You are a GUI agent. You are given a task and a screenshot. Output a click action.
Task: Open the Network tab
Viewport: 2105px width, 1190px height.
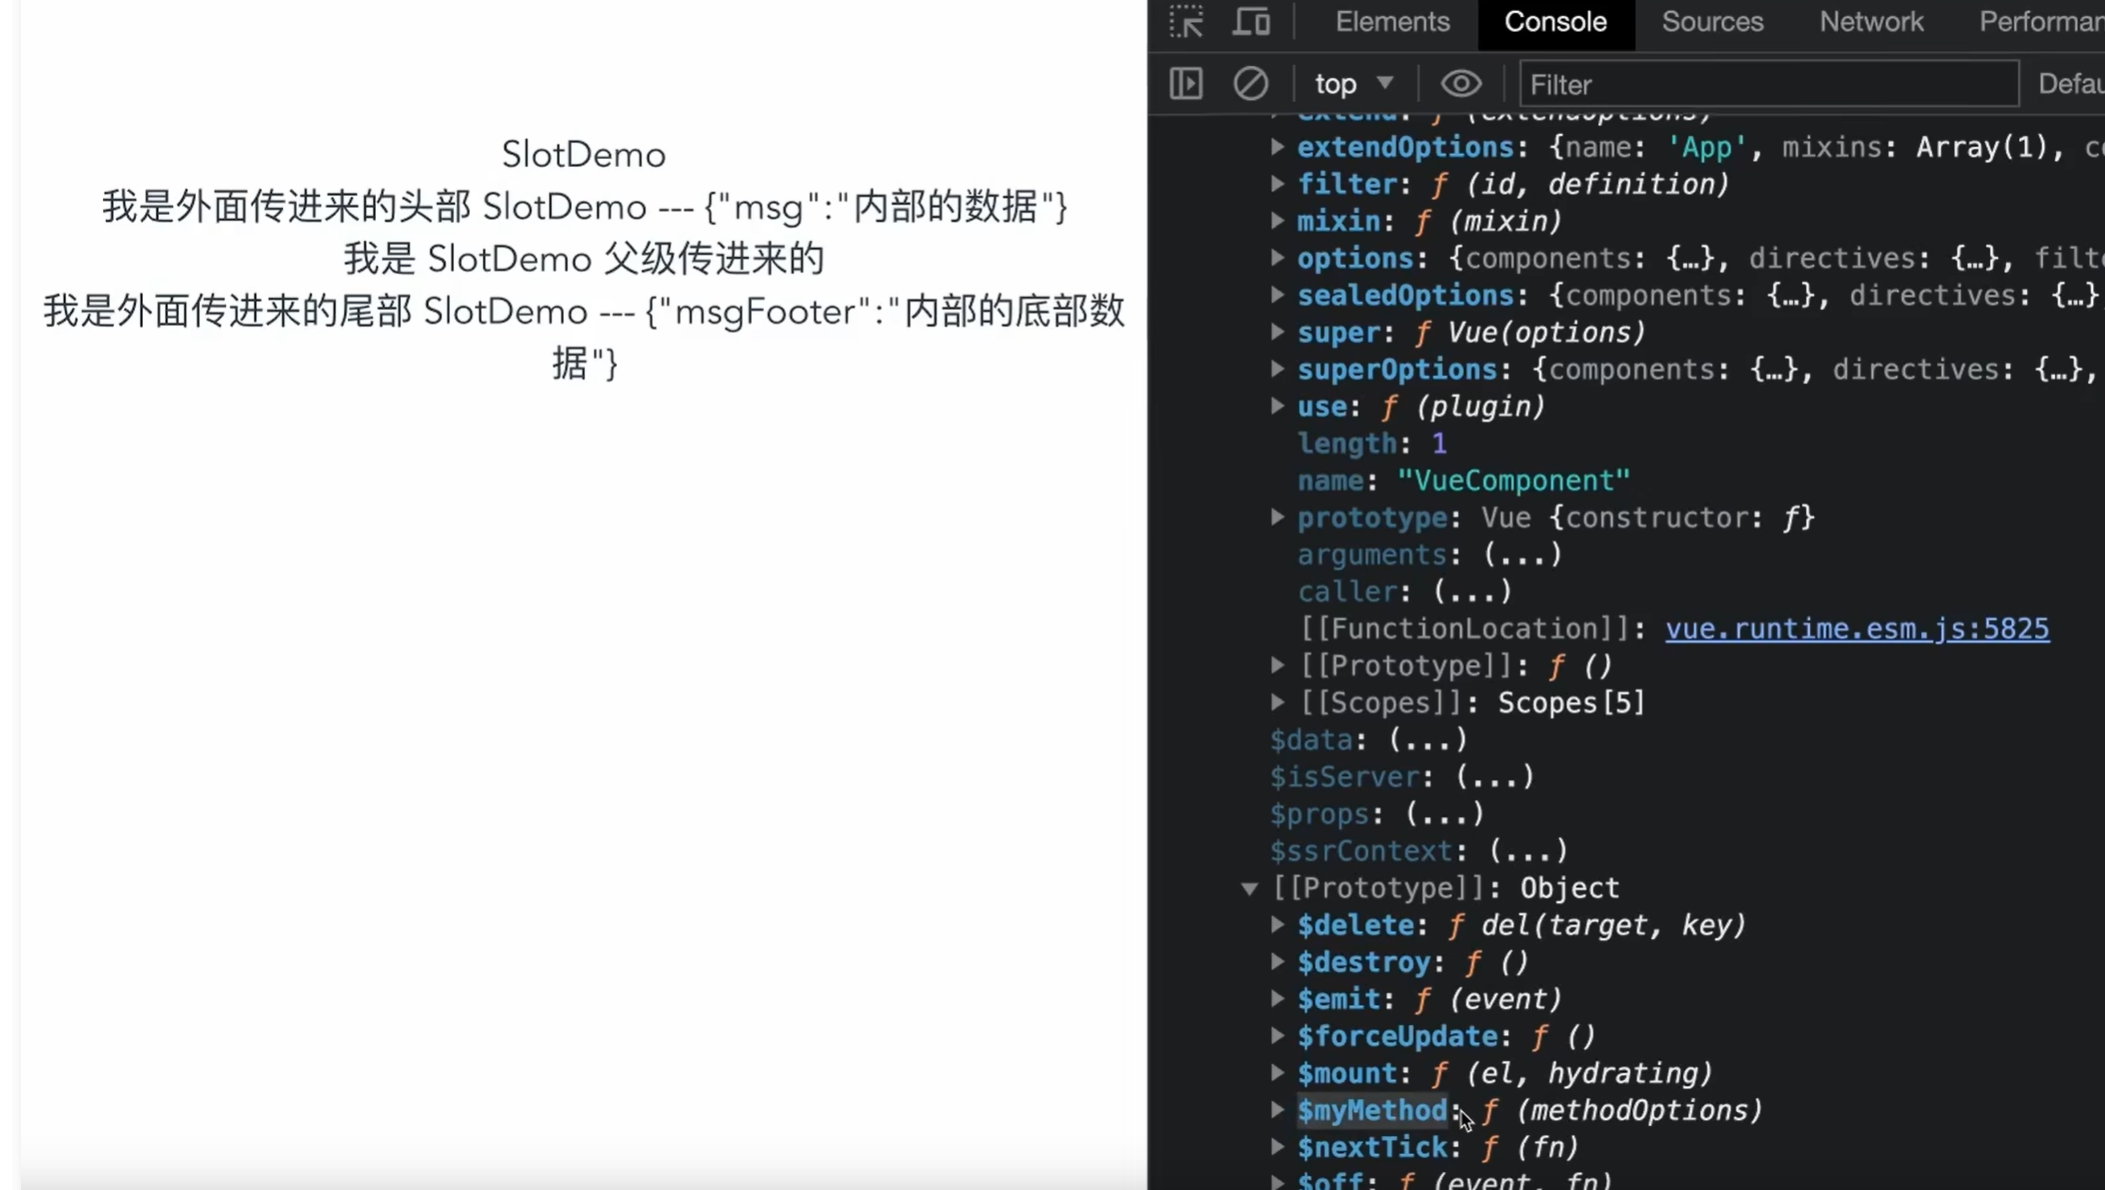[x=1870, y=22]
